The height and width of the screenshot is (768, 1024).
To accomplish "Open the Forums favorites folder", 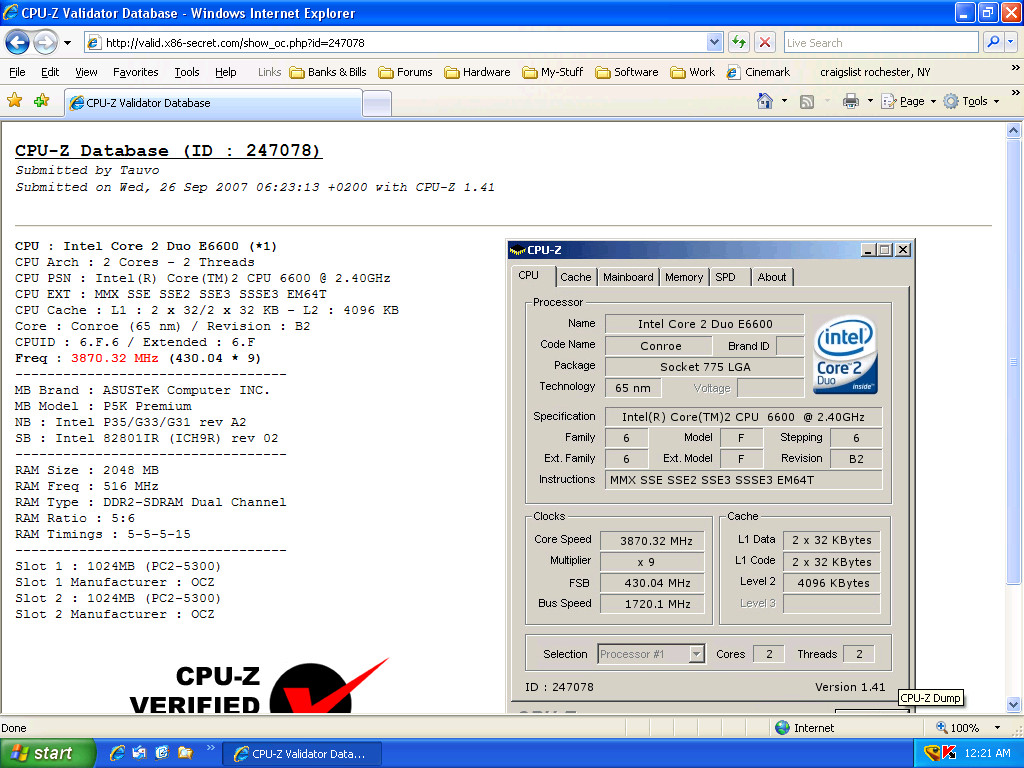I will pos(406,72).
